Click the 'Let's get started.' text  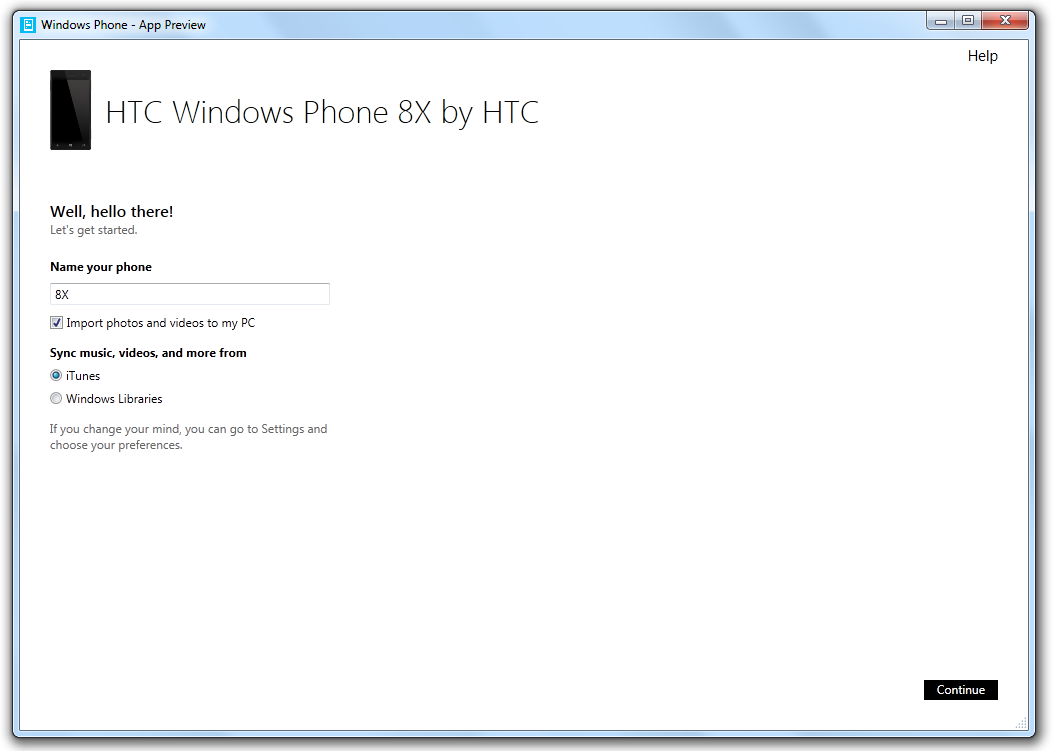coord(93,230)
